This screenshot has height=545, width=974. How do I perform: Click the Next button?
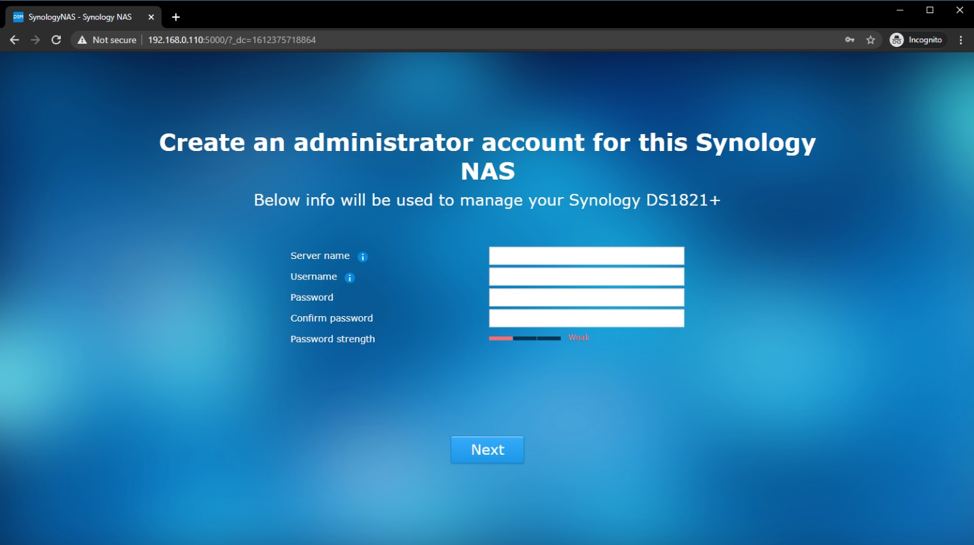487,450
